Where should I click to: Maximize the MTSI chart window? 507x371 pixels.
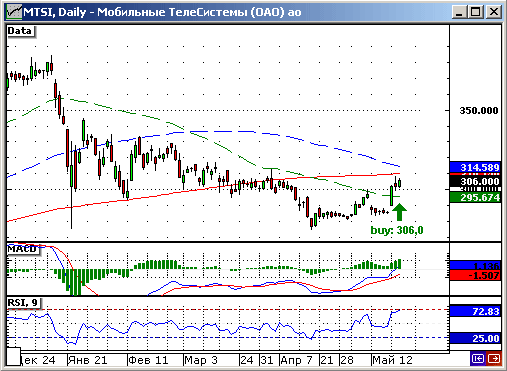point(476,12)
